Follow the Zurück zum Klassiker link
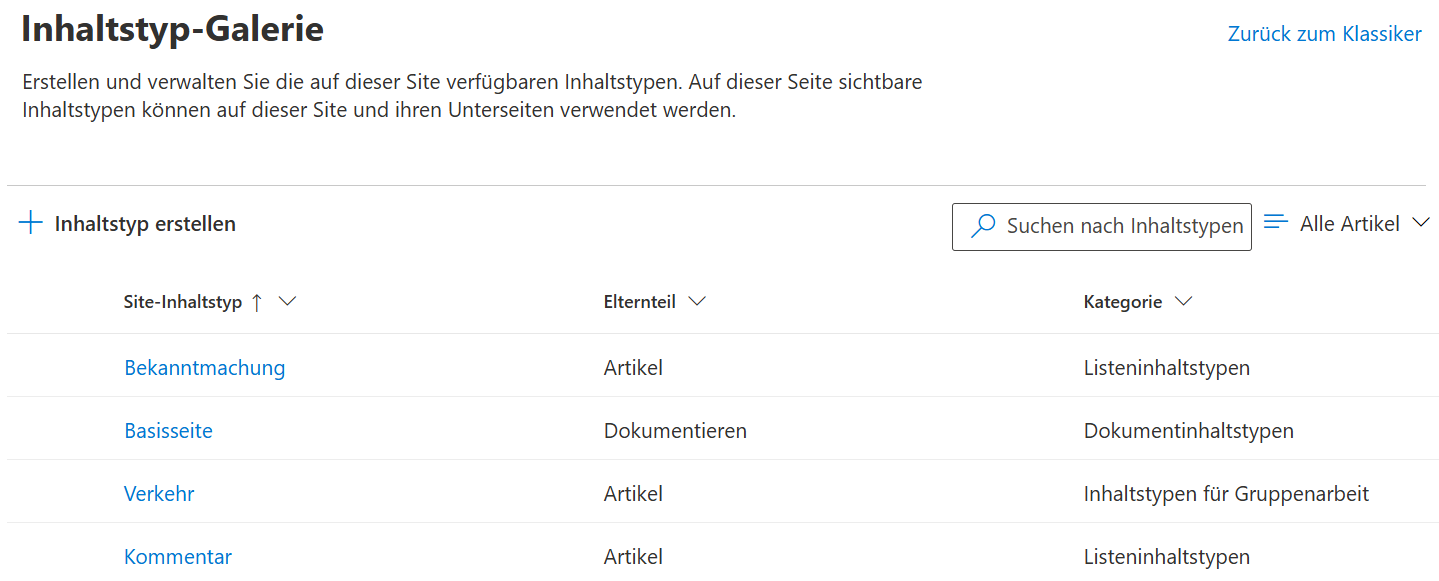The image size is (1439, 581). [1324, 34]
